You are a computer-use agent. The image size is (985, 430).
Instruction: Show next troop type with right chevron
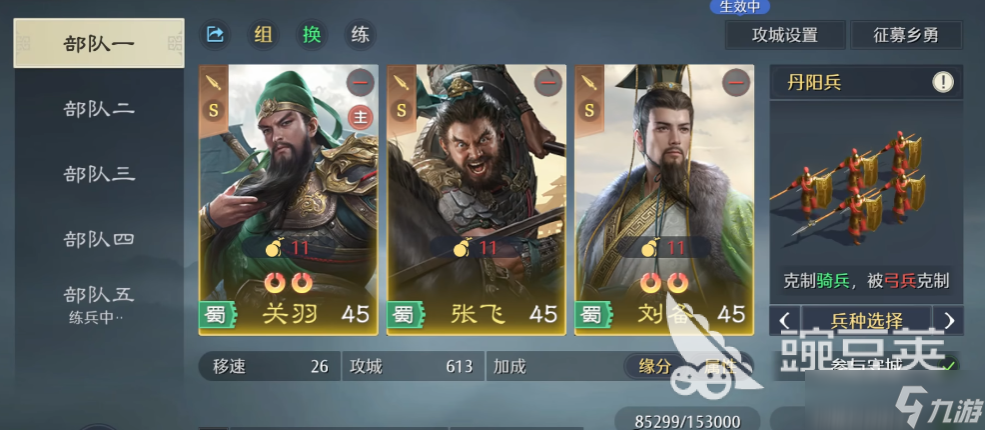click(949, 321)
